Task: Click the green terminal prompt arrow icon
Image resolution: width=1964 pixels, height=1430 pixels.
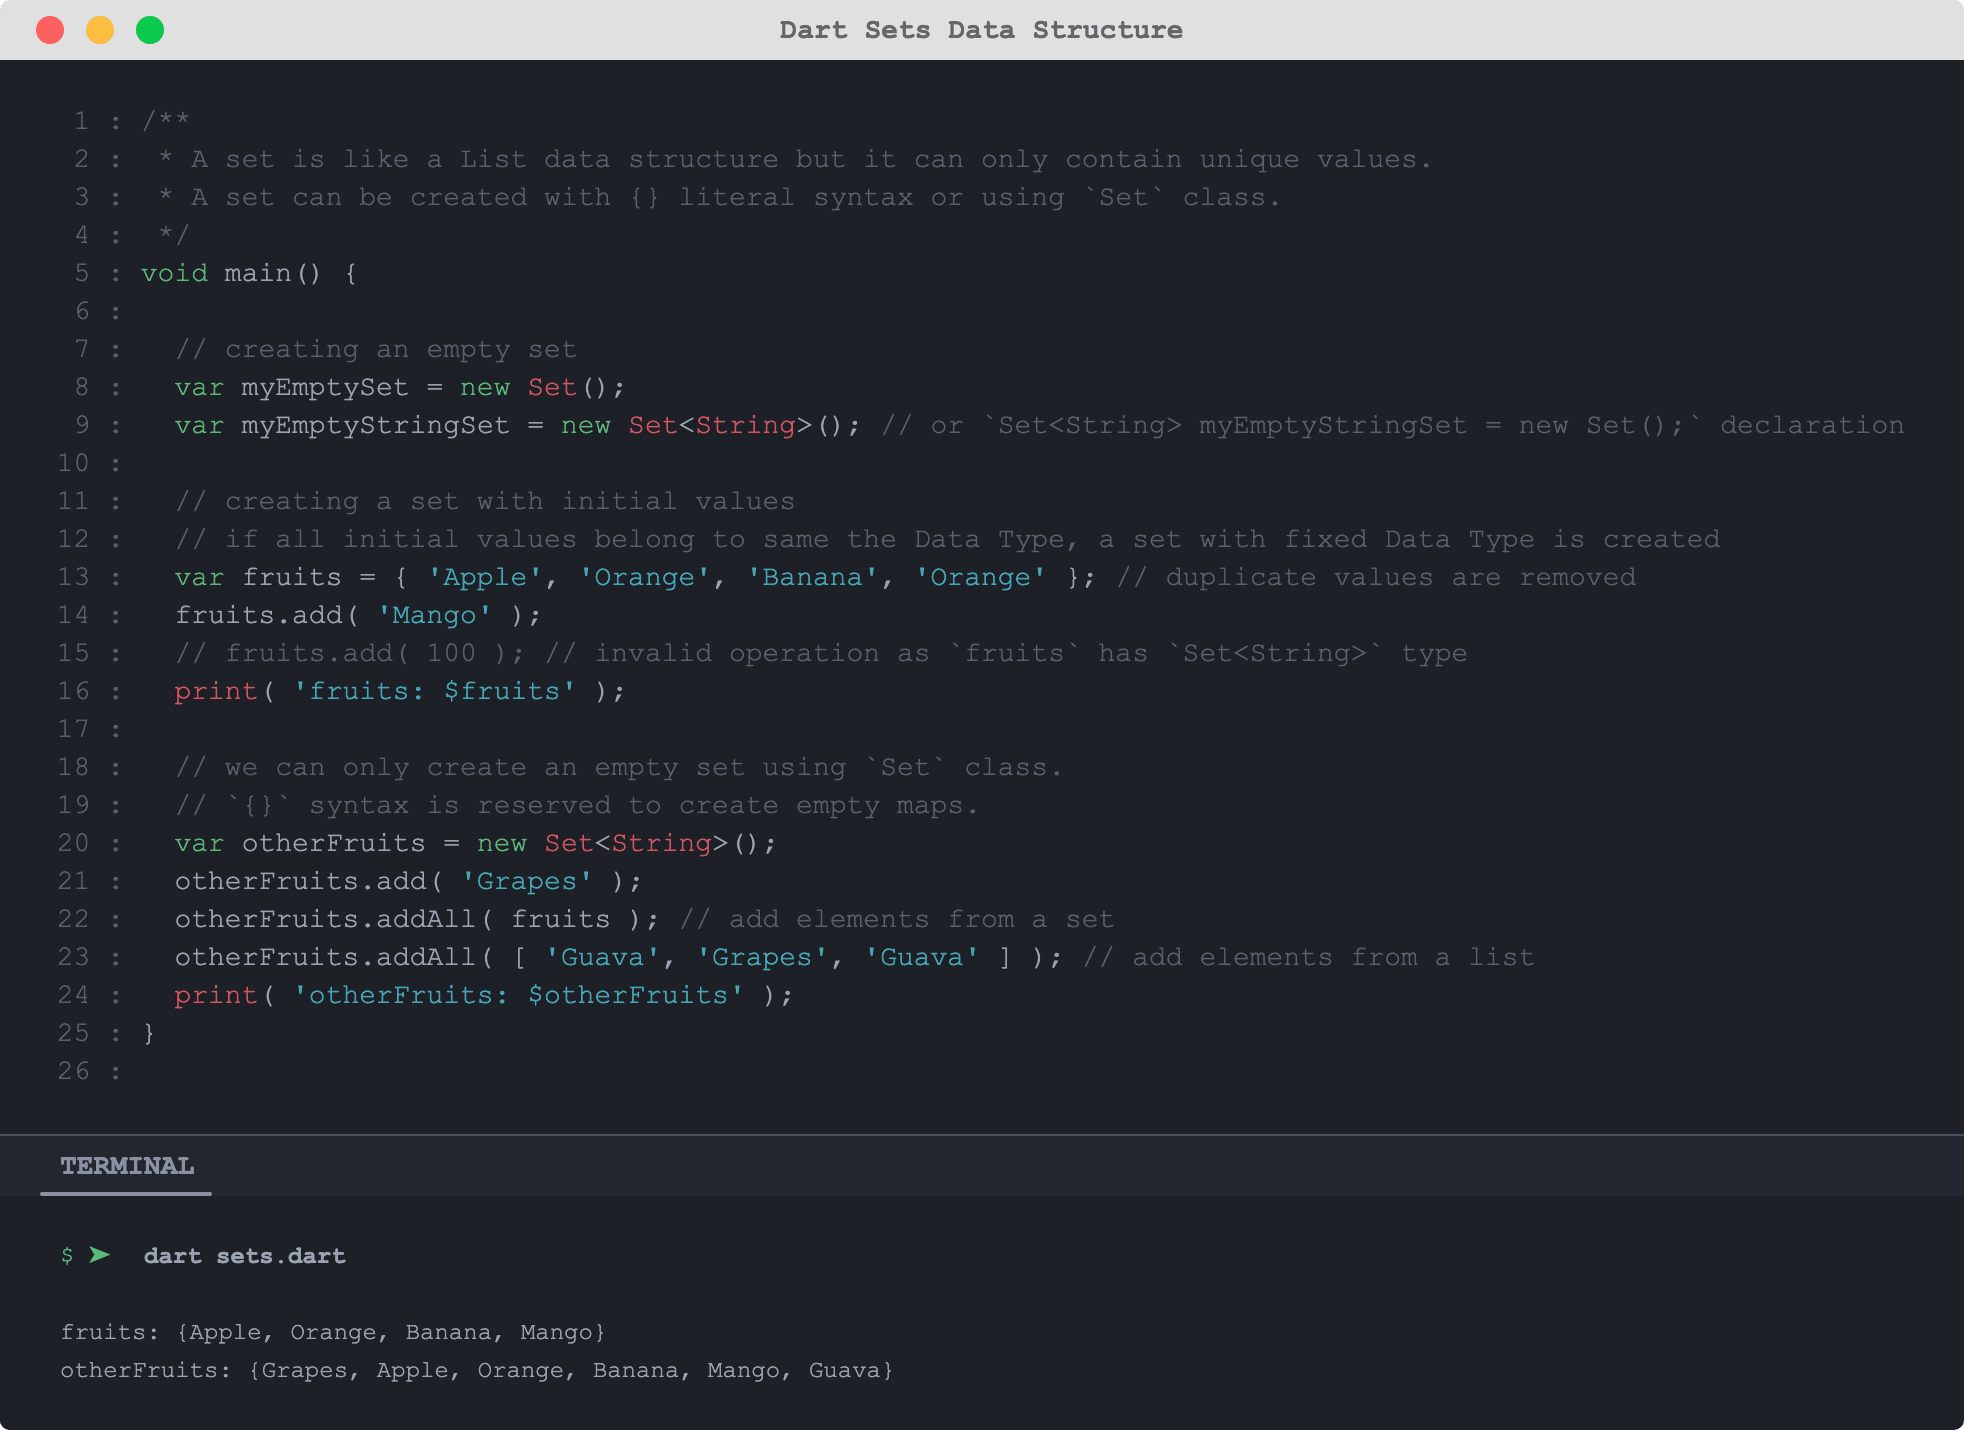Action: coord(99,1255)
